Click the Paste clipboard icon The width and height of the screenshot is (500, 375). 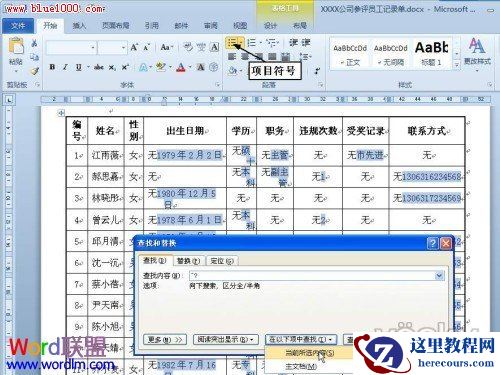pyautogui.click(x=16, y=46)
